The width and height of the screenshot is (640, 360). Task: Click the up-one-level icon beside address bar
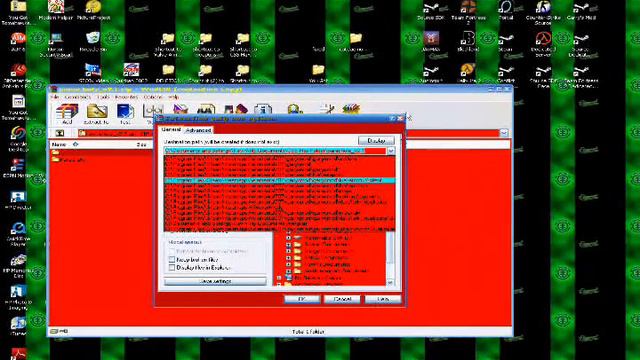tap(60, 133)
